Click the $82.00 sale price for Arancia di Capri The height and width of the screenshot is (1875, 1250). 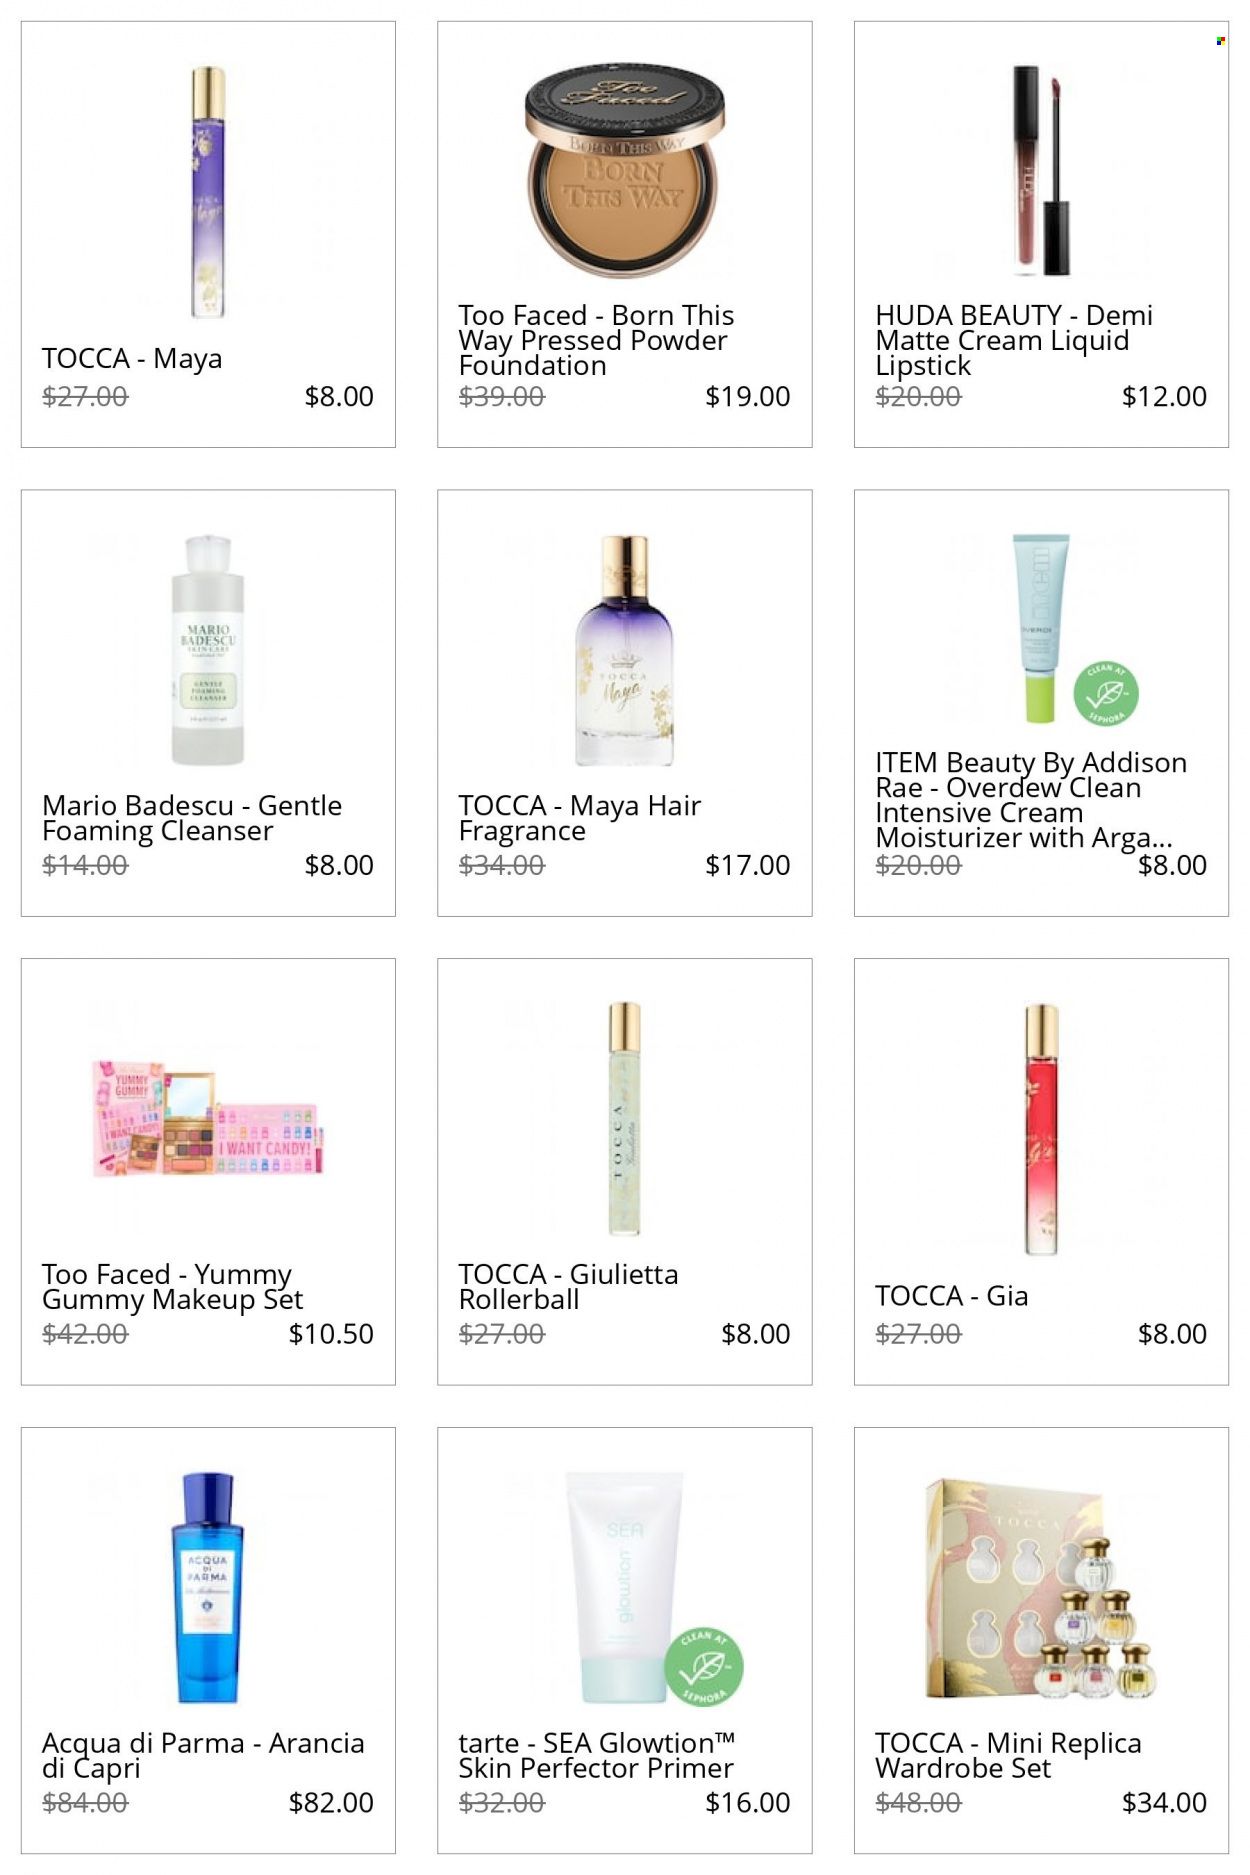(331, 1802)
